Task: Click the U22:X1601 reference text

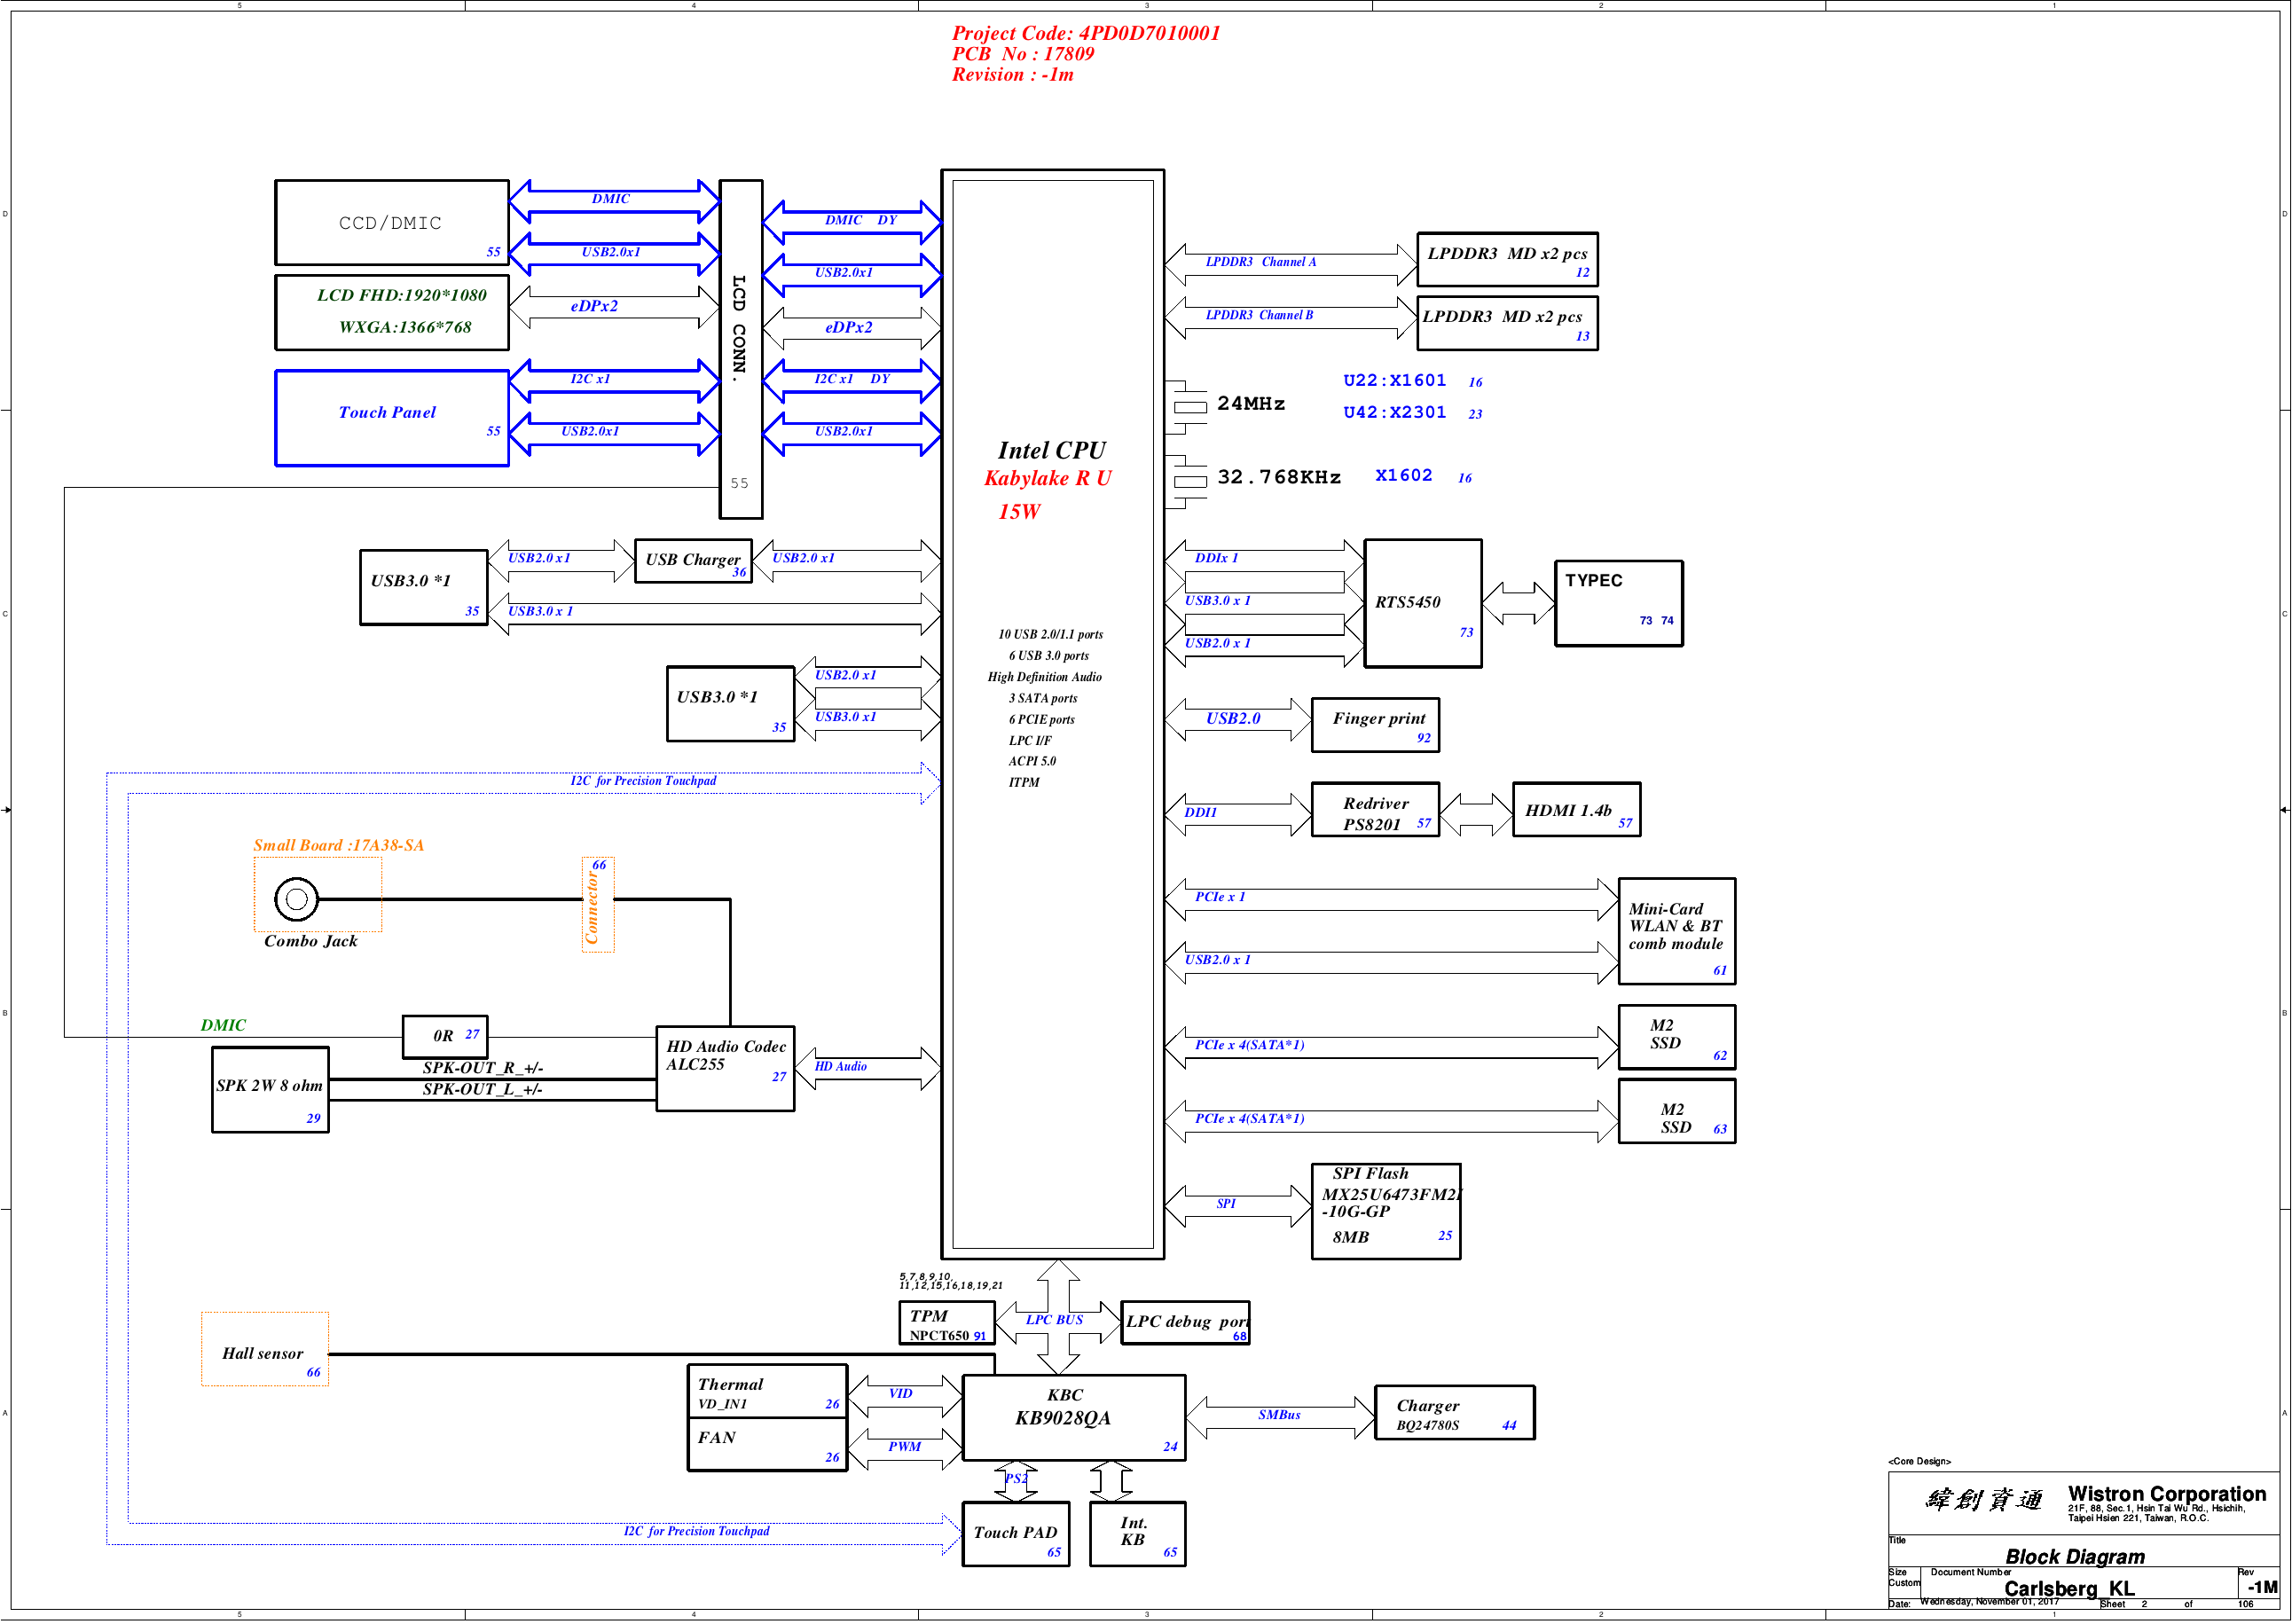Action: [1394, 380]
